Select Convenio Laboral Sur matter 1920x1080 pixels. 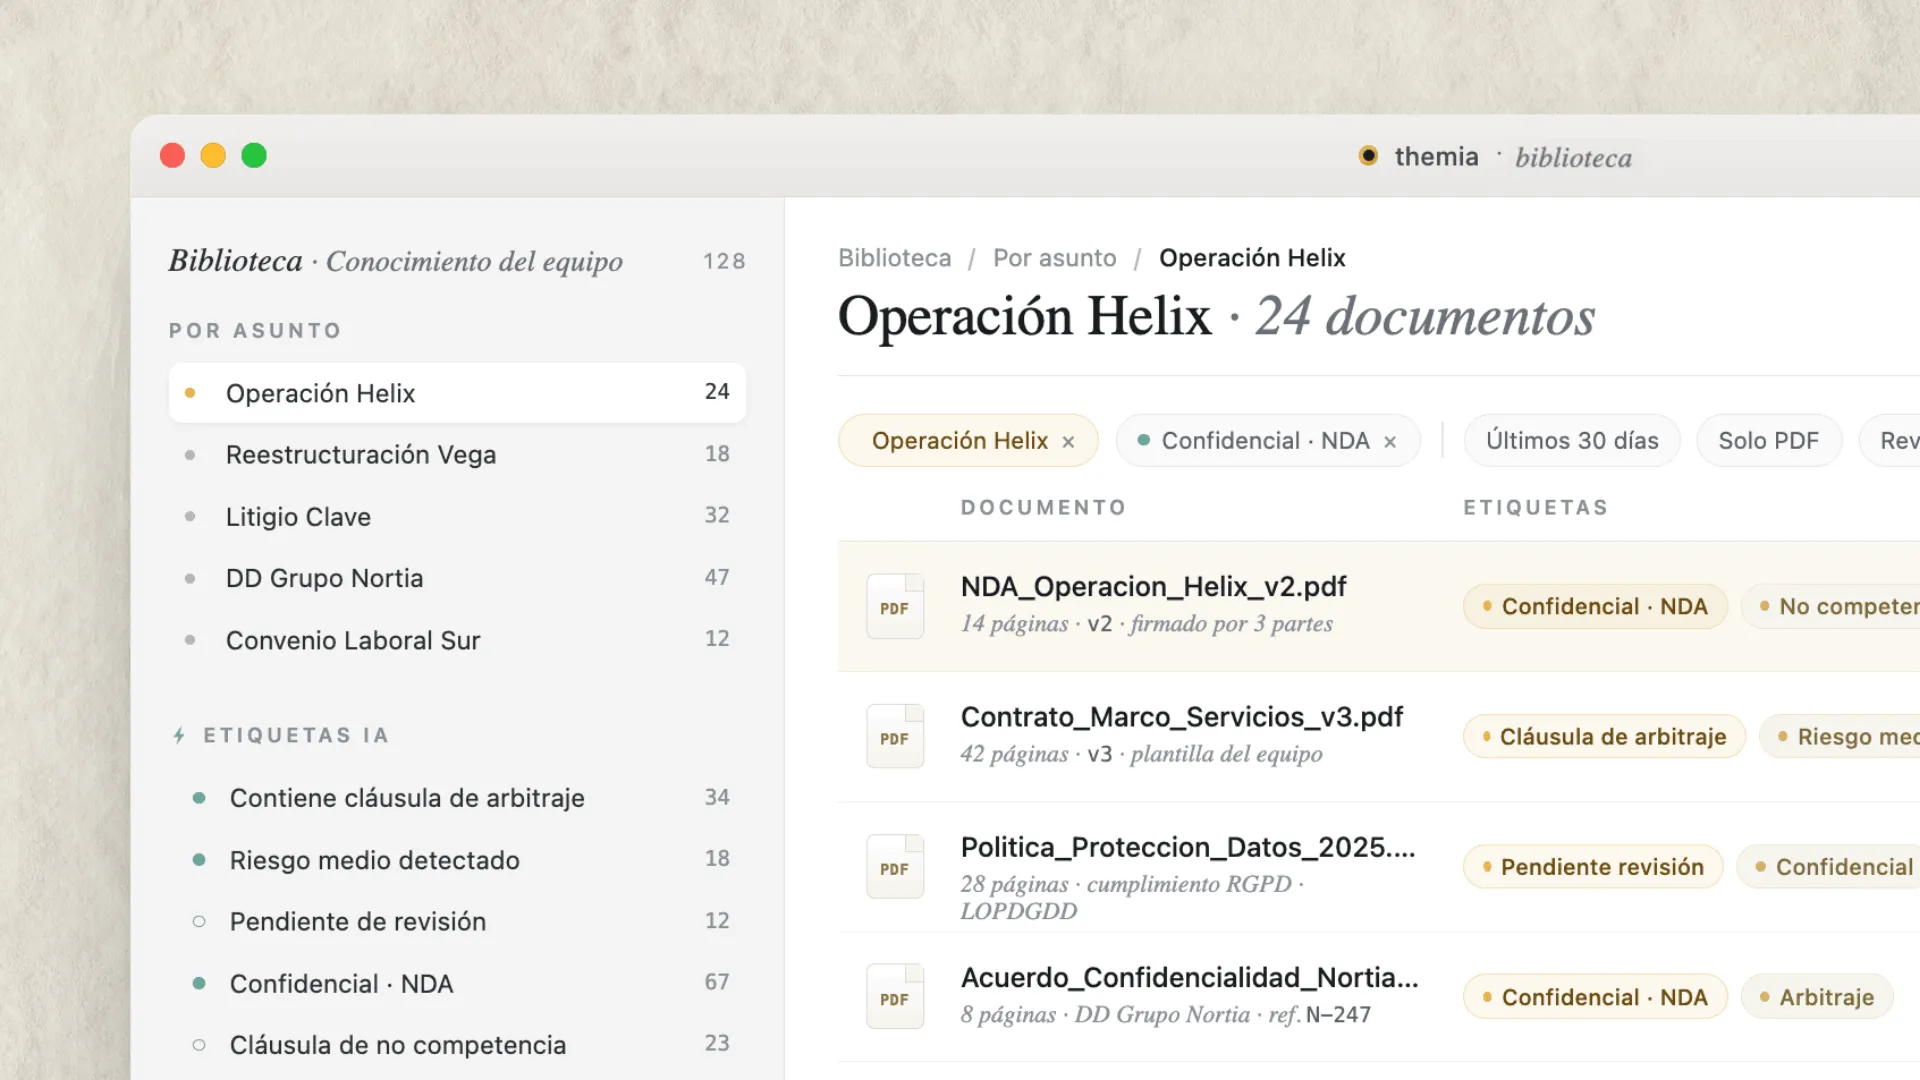pyautogui.click(x=457, y=640)
